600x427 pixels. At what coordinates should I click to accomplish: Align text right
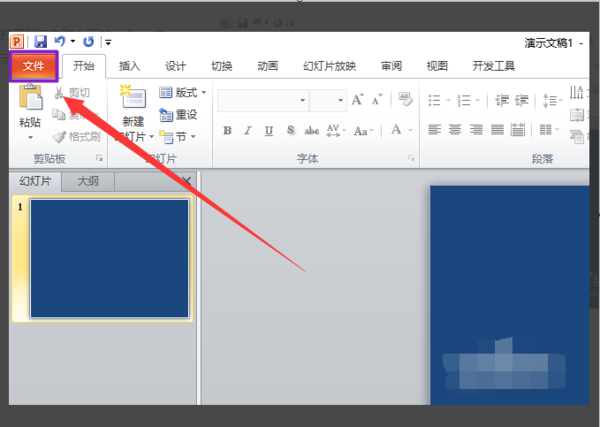pos(476,130)
